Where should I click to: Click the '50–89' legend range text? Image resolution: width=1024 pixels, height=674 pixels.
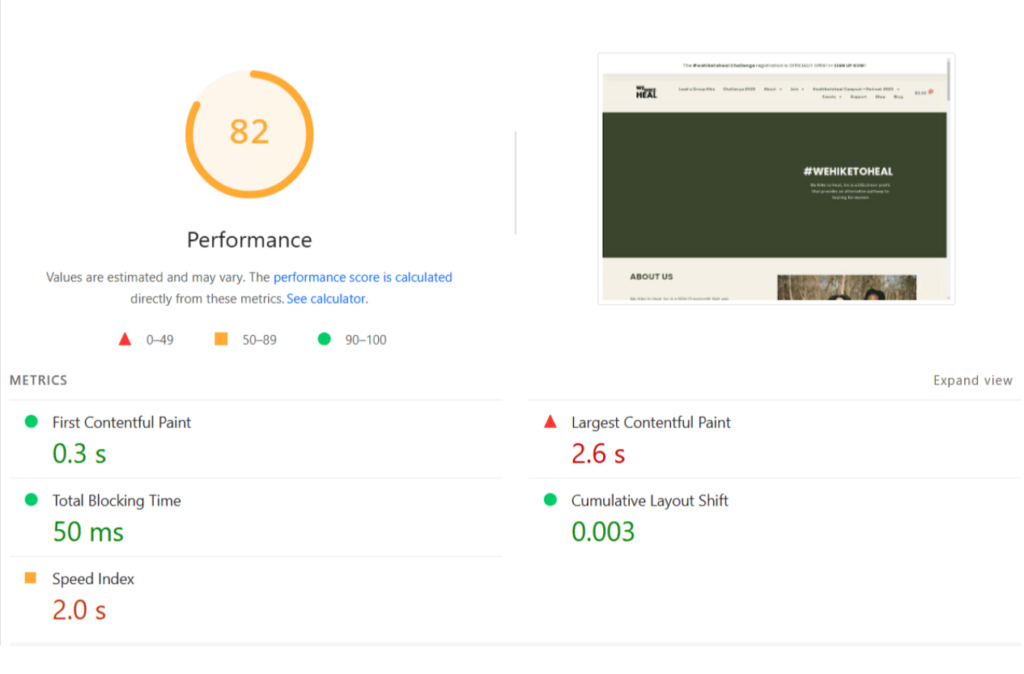259,340
